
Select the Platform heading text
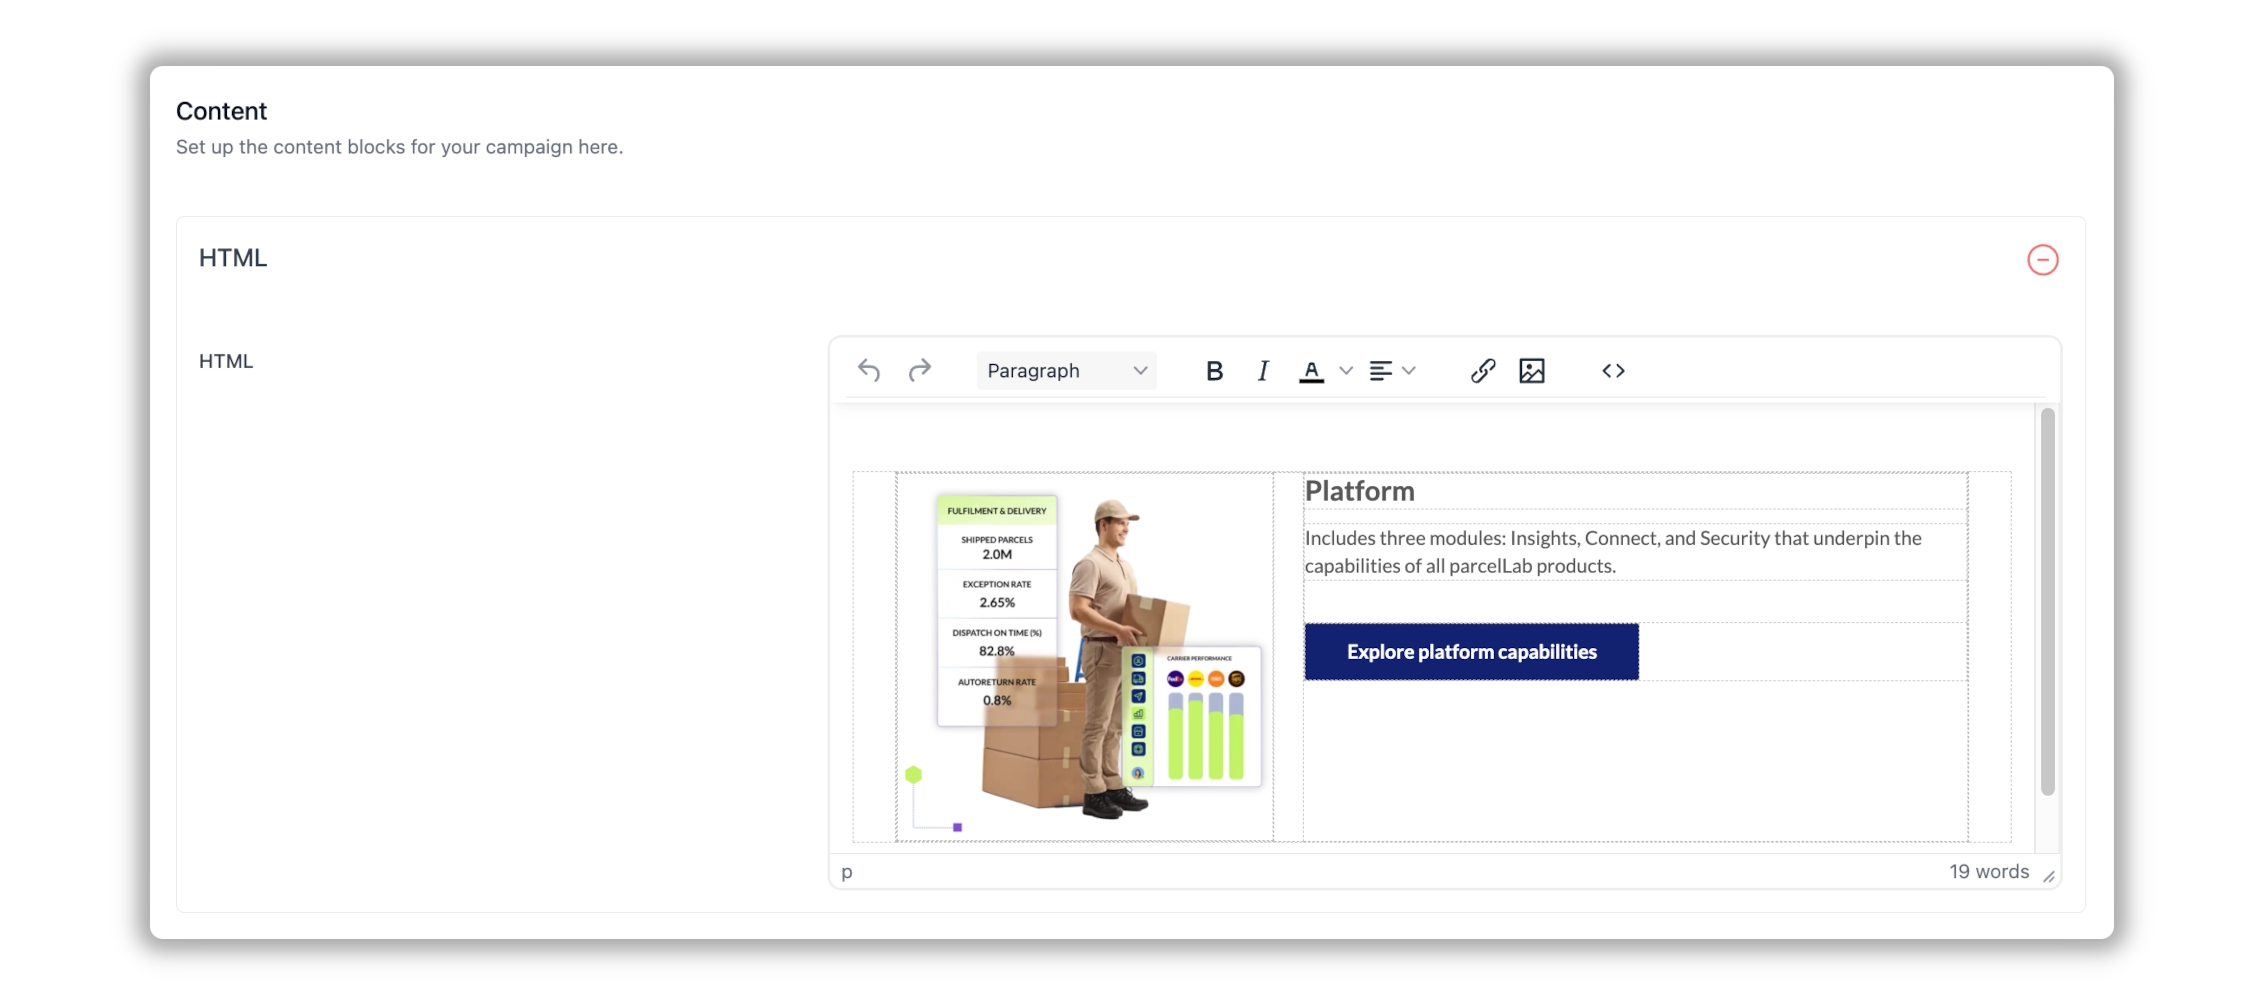[1359, 491]
